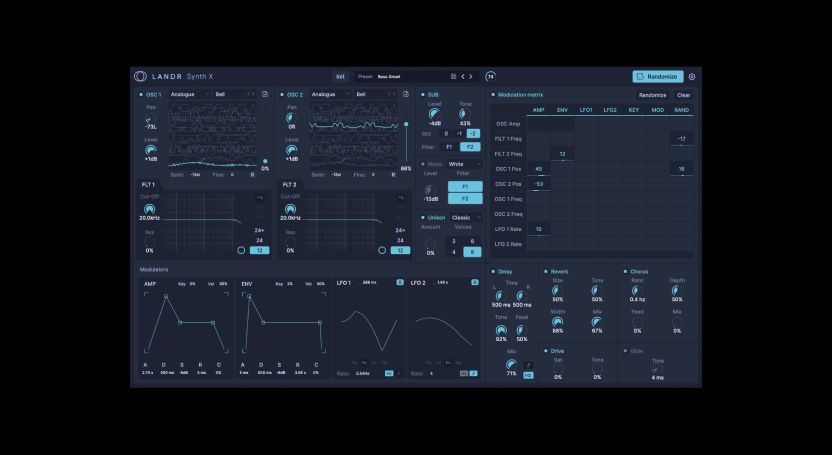The height and width of the screenshot is (455, 832).
Task: Click the Unison Amount knob
Action: [x=430, y=244]
